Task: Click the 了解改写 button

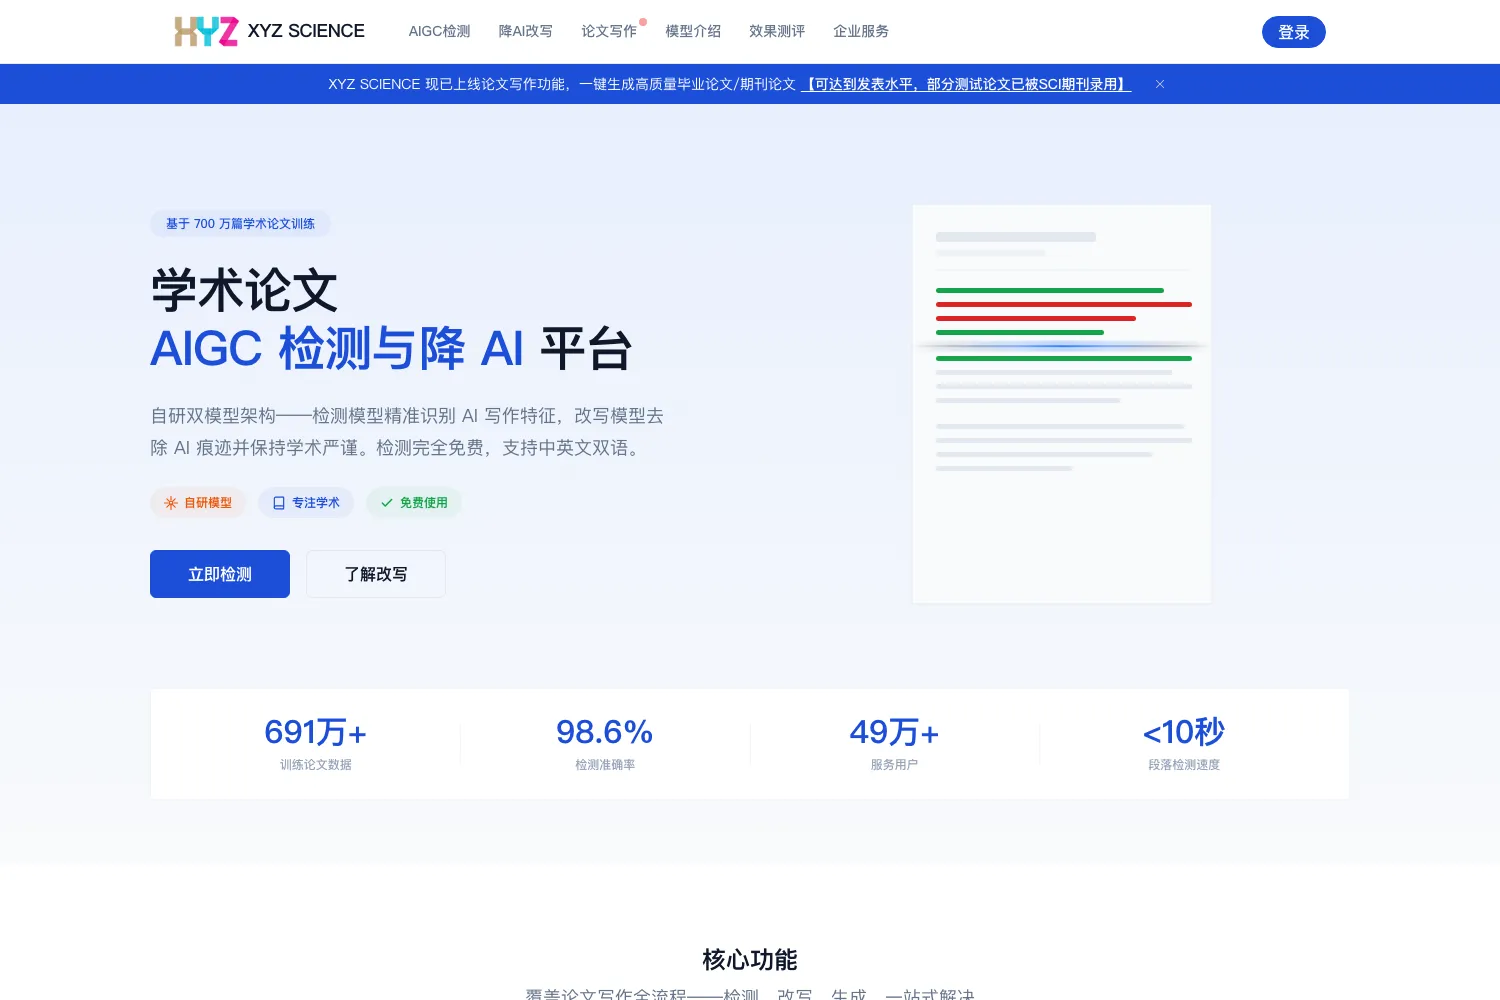Action: [376, 574]
